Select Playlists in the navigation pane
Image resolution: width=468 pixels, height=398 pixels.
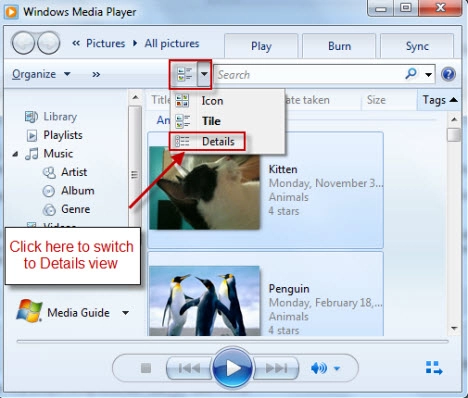coord(63,135)
